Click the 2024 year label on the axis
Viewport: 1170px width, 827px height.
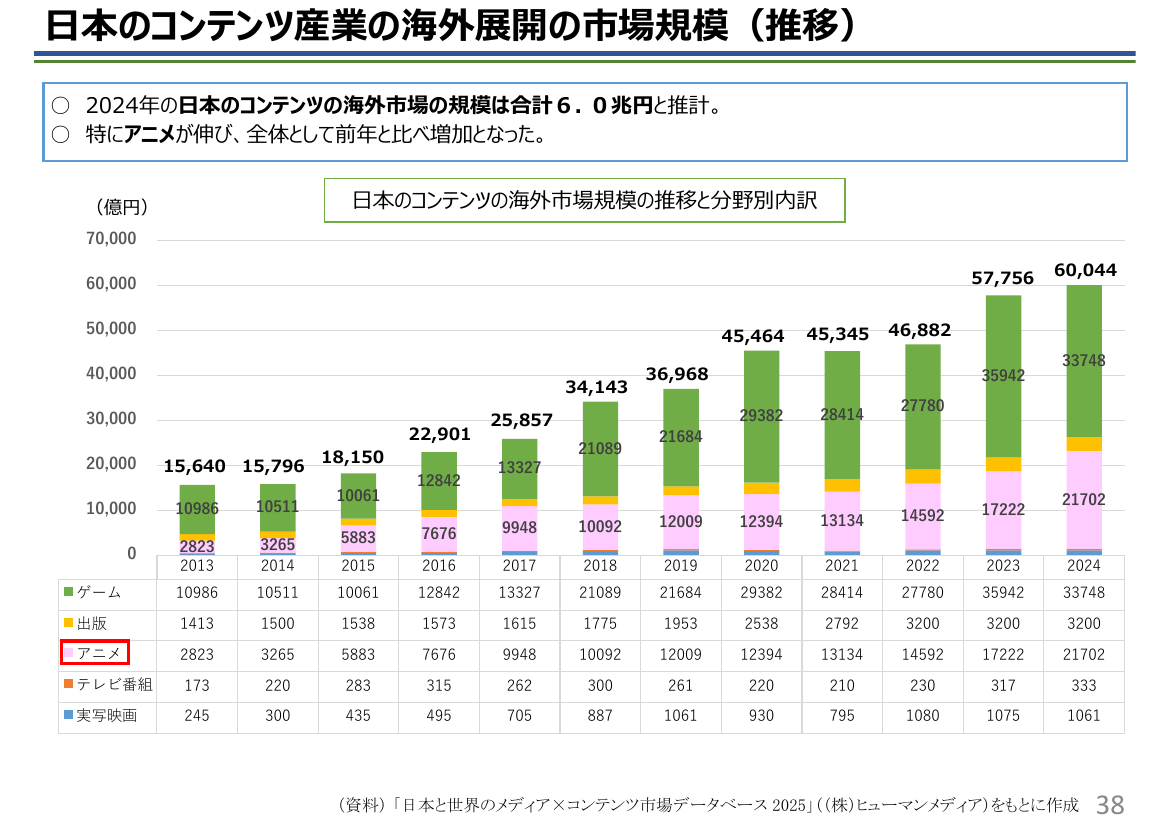pos(1083,566)
